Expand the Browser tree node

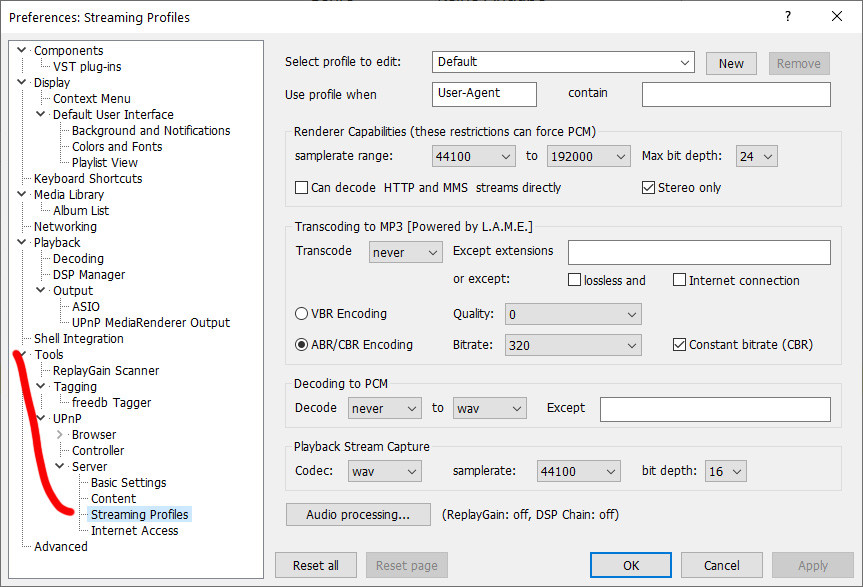click(x=60, y=435)
